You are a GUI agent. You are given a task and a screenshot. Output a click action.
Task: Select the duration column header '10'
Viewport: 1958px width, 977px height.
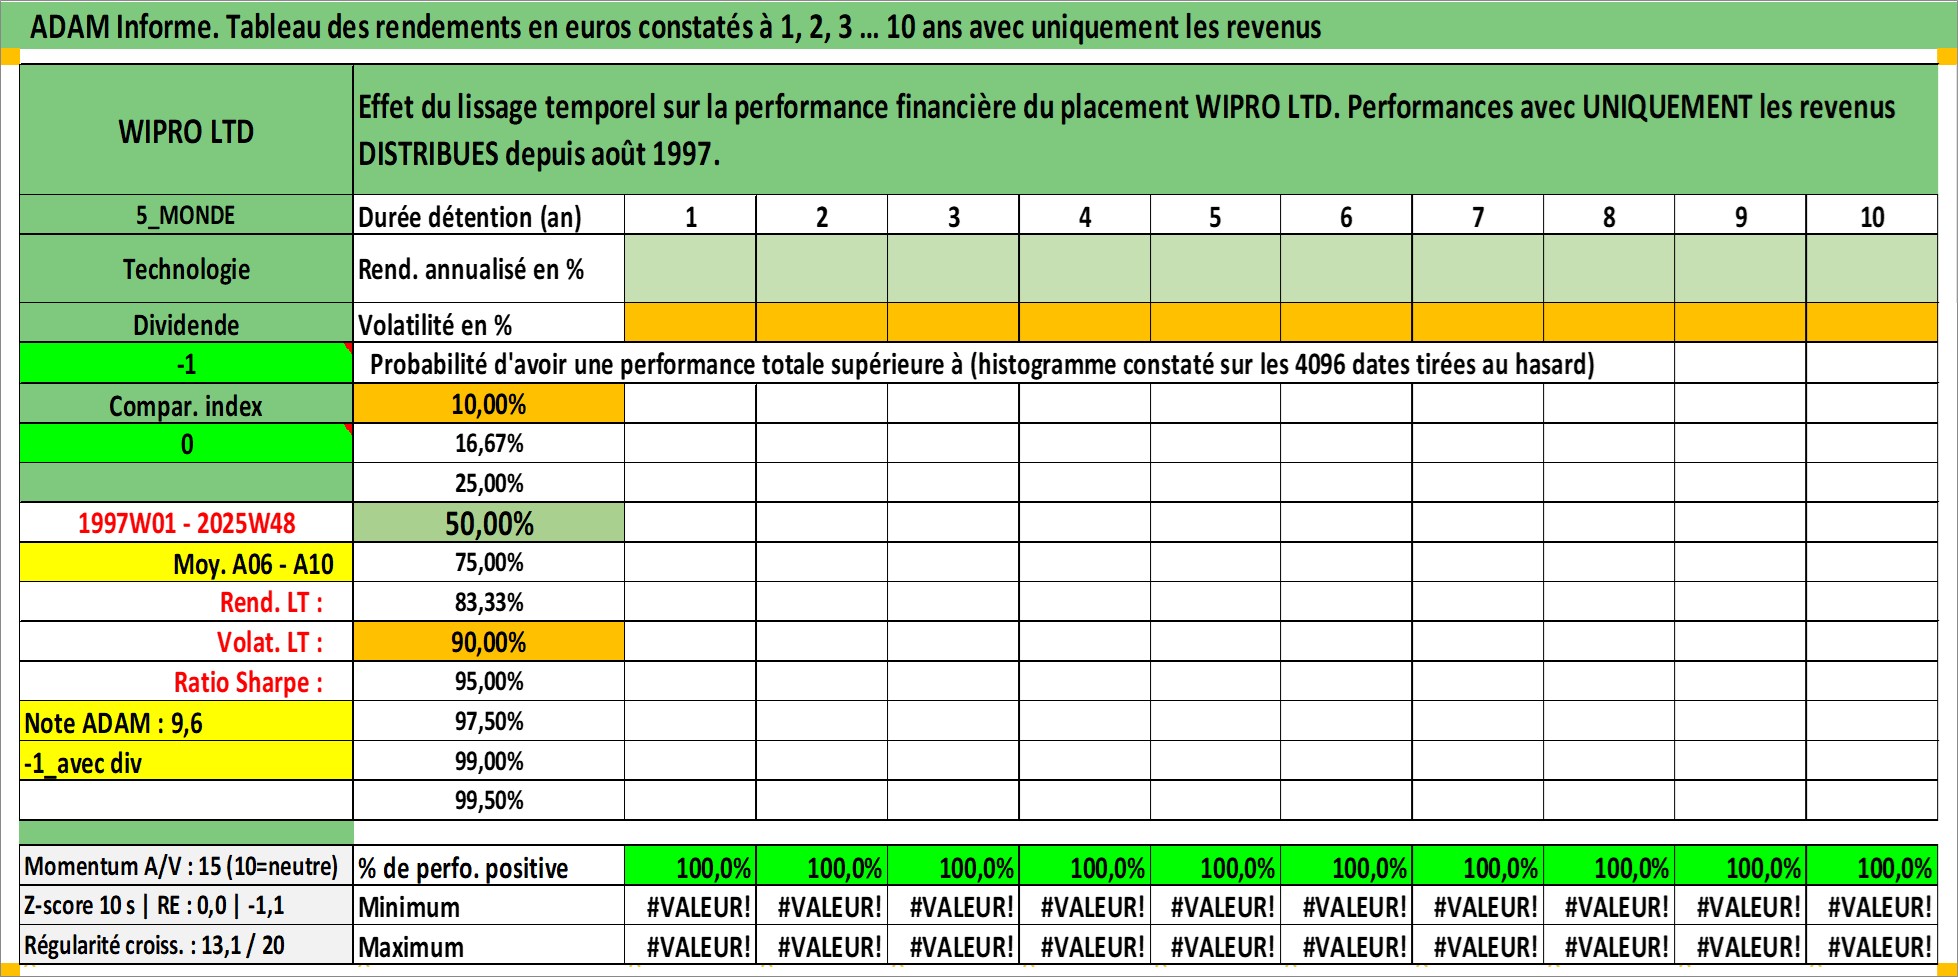coord(1872,216)
